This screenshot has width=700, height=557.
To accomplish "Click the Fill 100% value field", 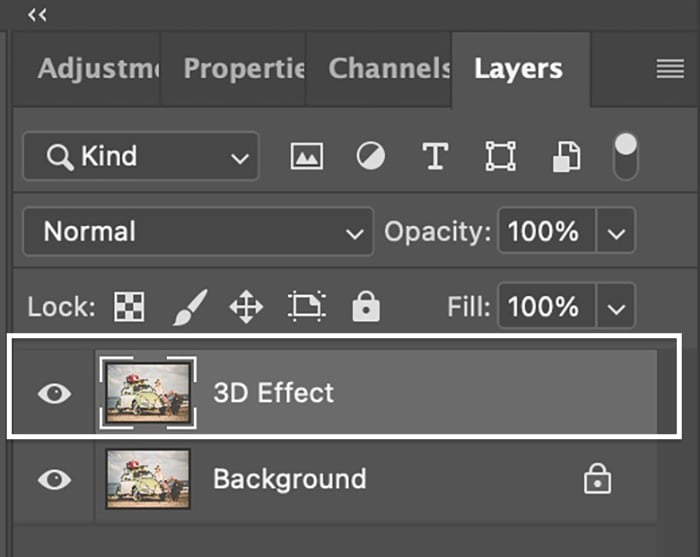I will 547,306.
